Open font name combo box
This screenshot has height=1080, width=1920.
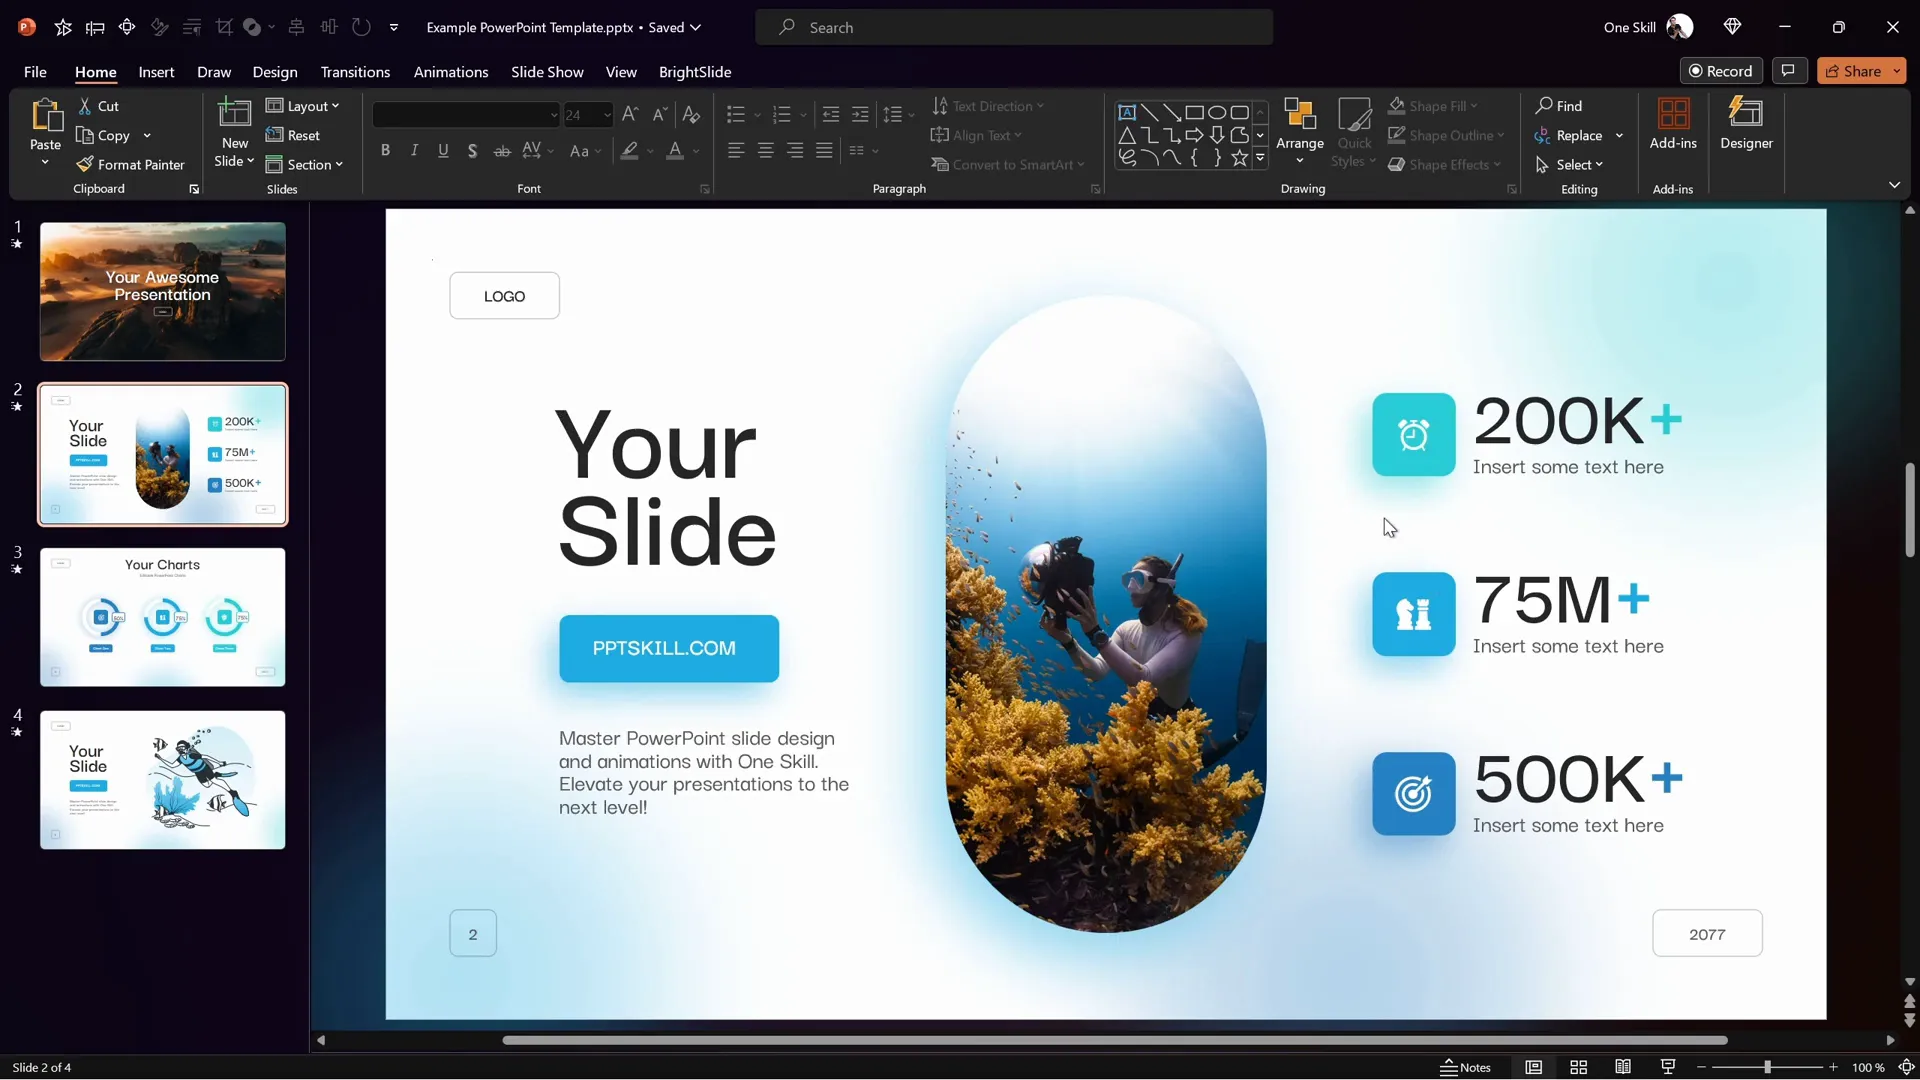466,115
